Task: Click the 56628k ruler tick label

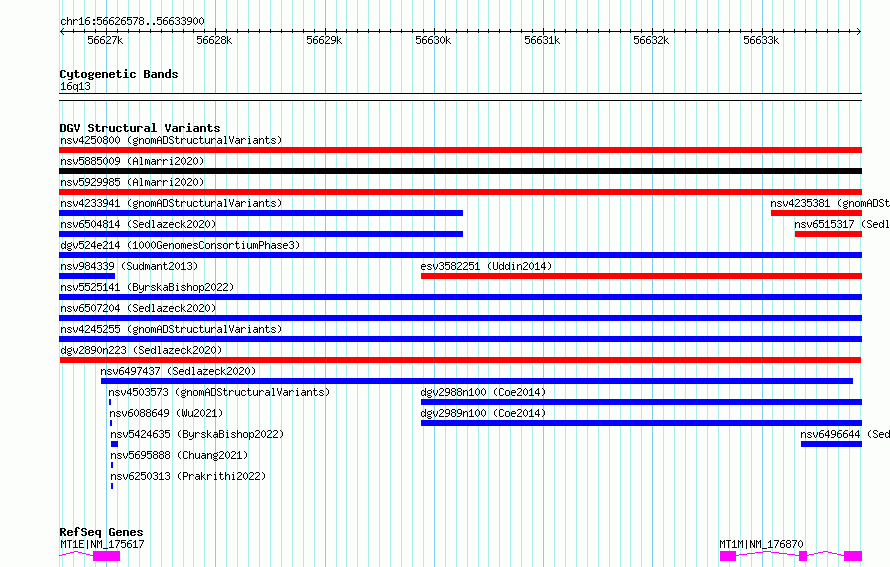Action: (214, 40)
